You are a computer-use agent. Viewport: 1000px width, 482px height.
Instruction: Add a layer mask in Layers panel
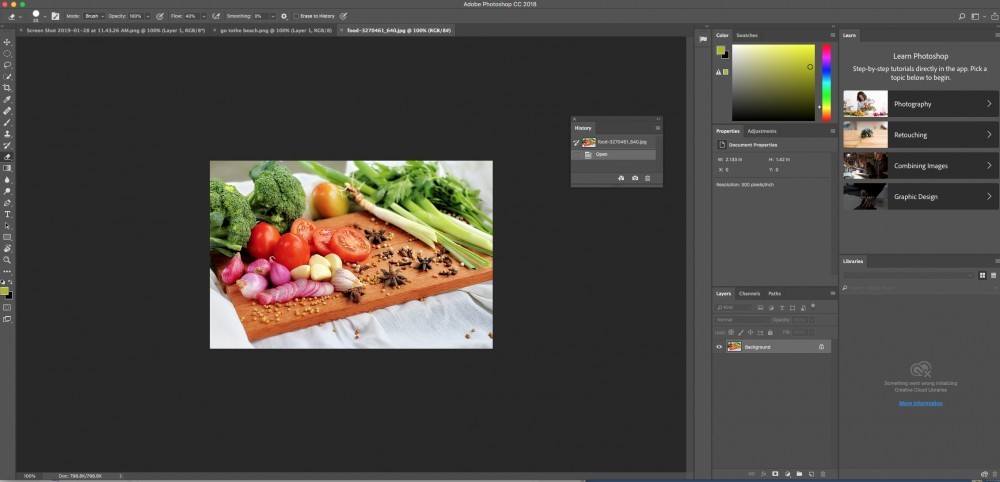tap(775, 474)
